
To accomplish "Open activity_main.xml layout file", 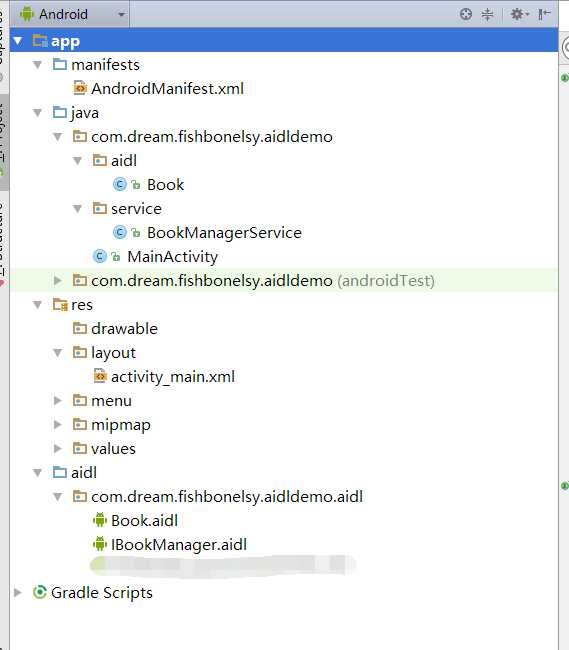I will pyautogui.click(x=173, y=377).
